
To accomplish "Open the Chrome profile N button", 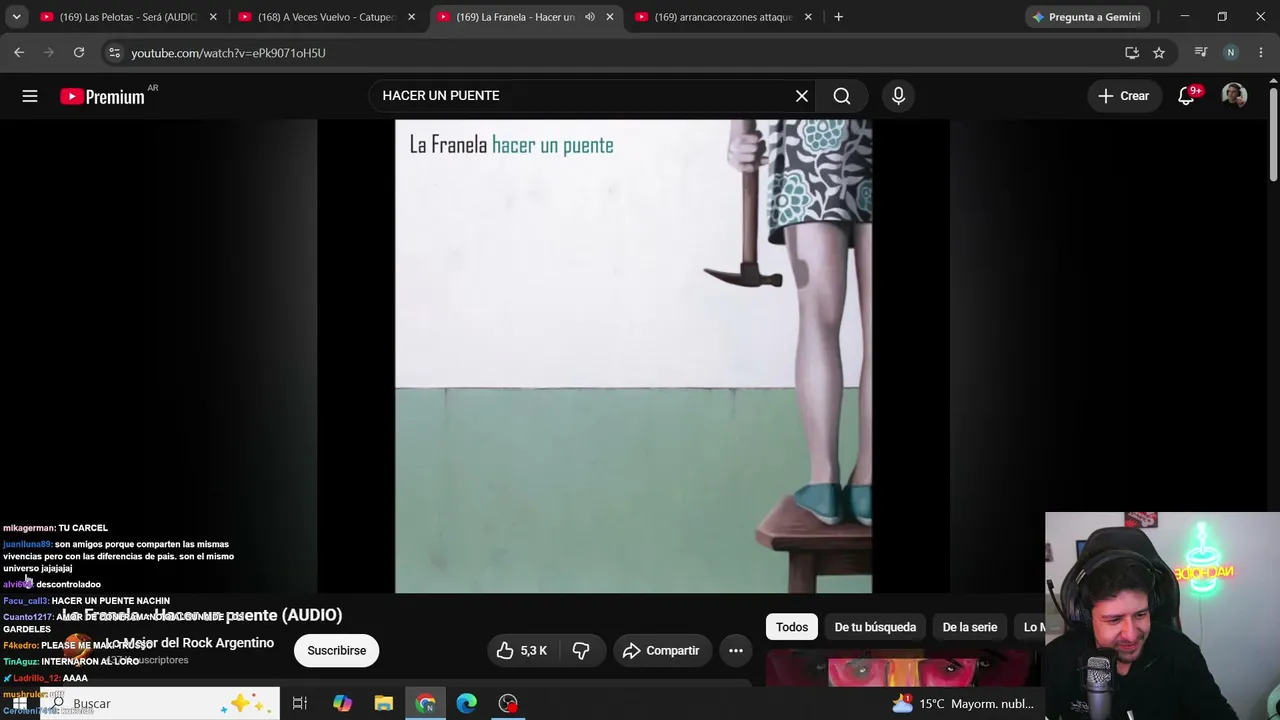I will click(x=1231, y=52).
